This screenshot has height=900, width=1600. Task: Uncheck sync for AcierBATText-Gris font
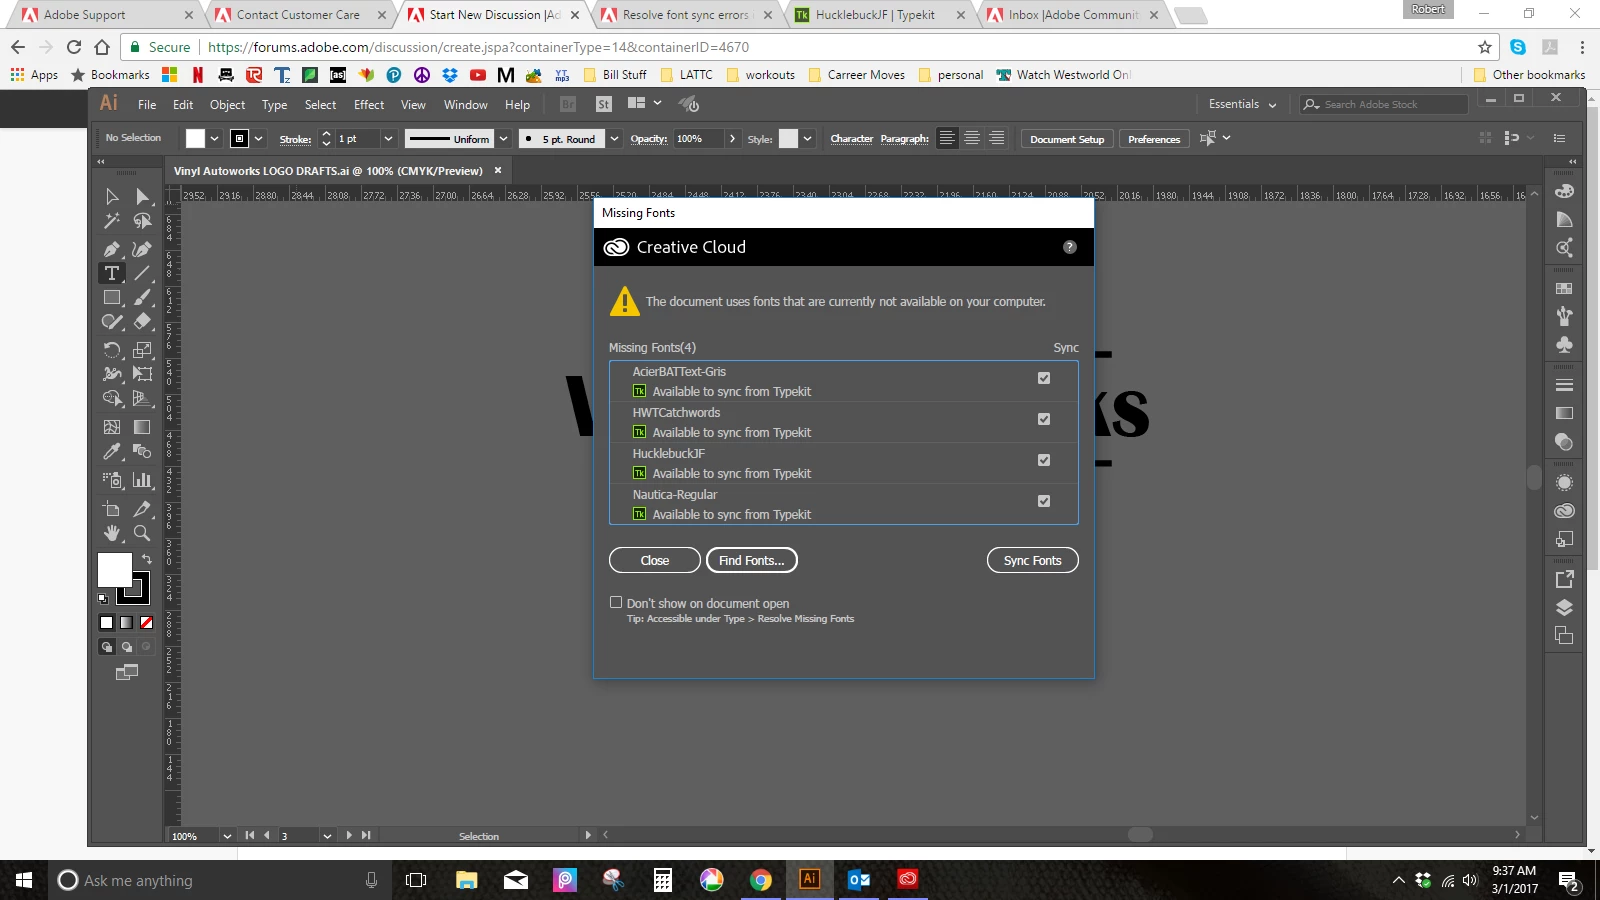coord(1044,378)
